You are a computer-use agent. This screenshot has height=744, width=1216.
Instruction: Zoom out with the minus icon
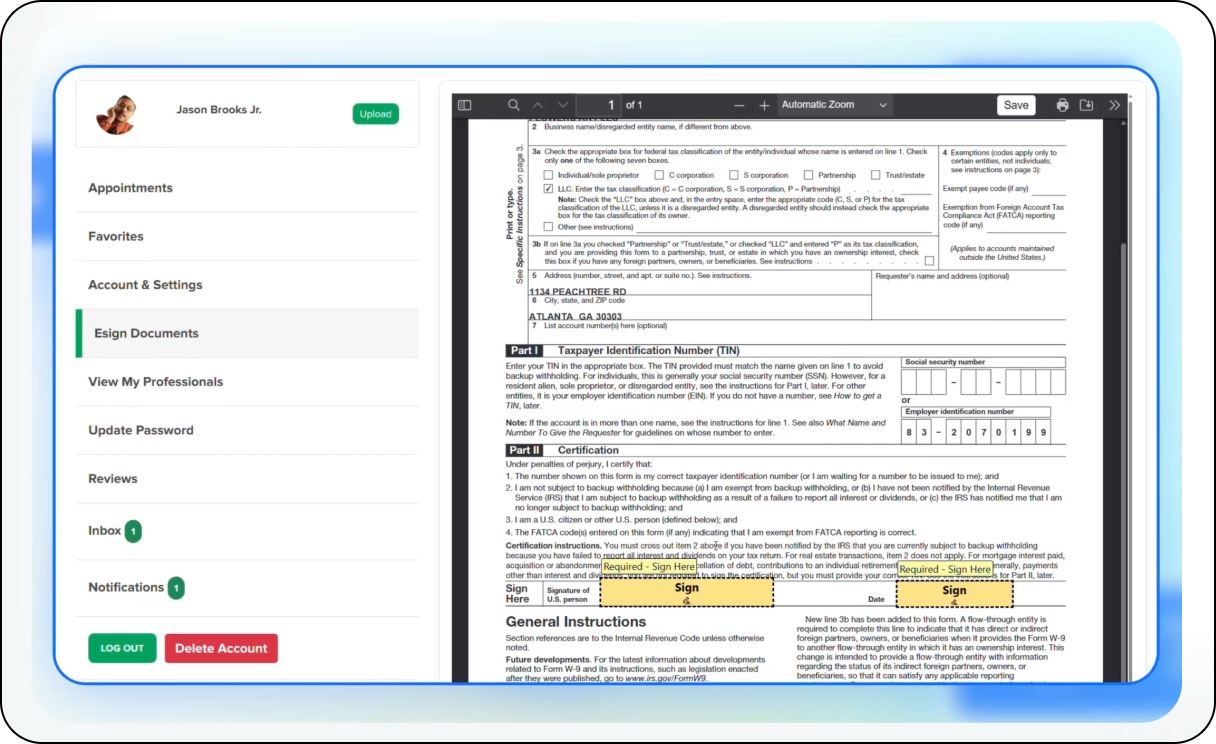click(x=739, y=105)
